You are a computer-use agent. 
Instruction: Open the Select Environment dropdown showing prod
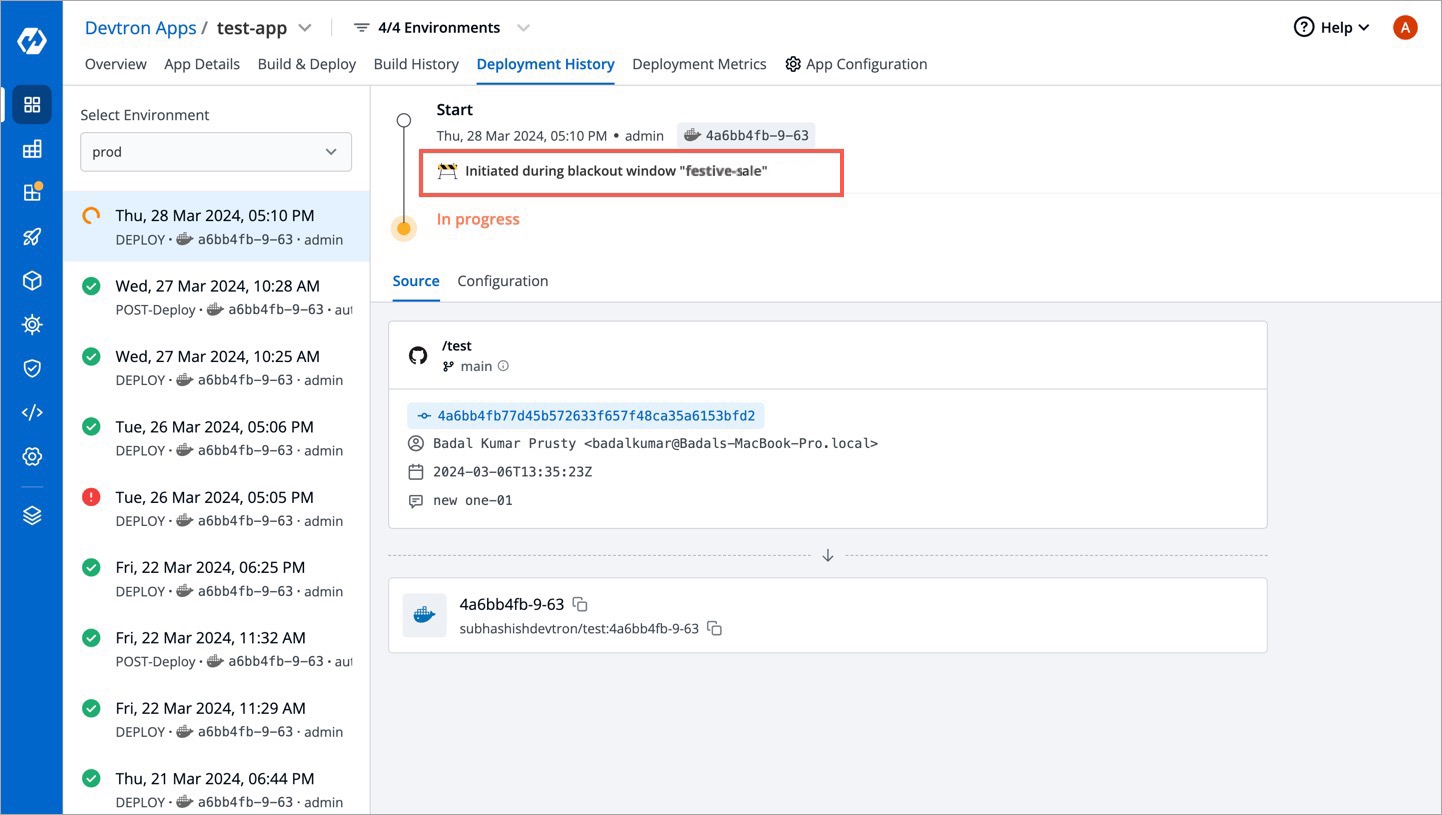click(215, 151)
